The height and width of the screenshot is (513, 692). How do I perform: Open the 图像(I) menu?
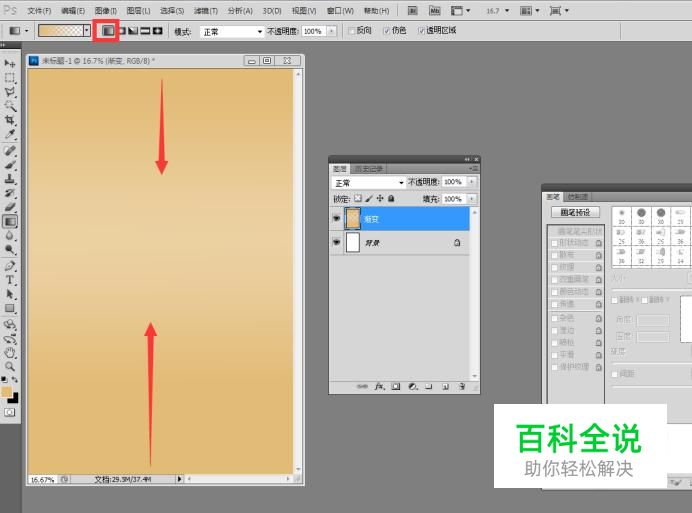(106, 11)
